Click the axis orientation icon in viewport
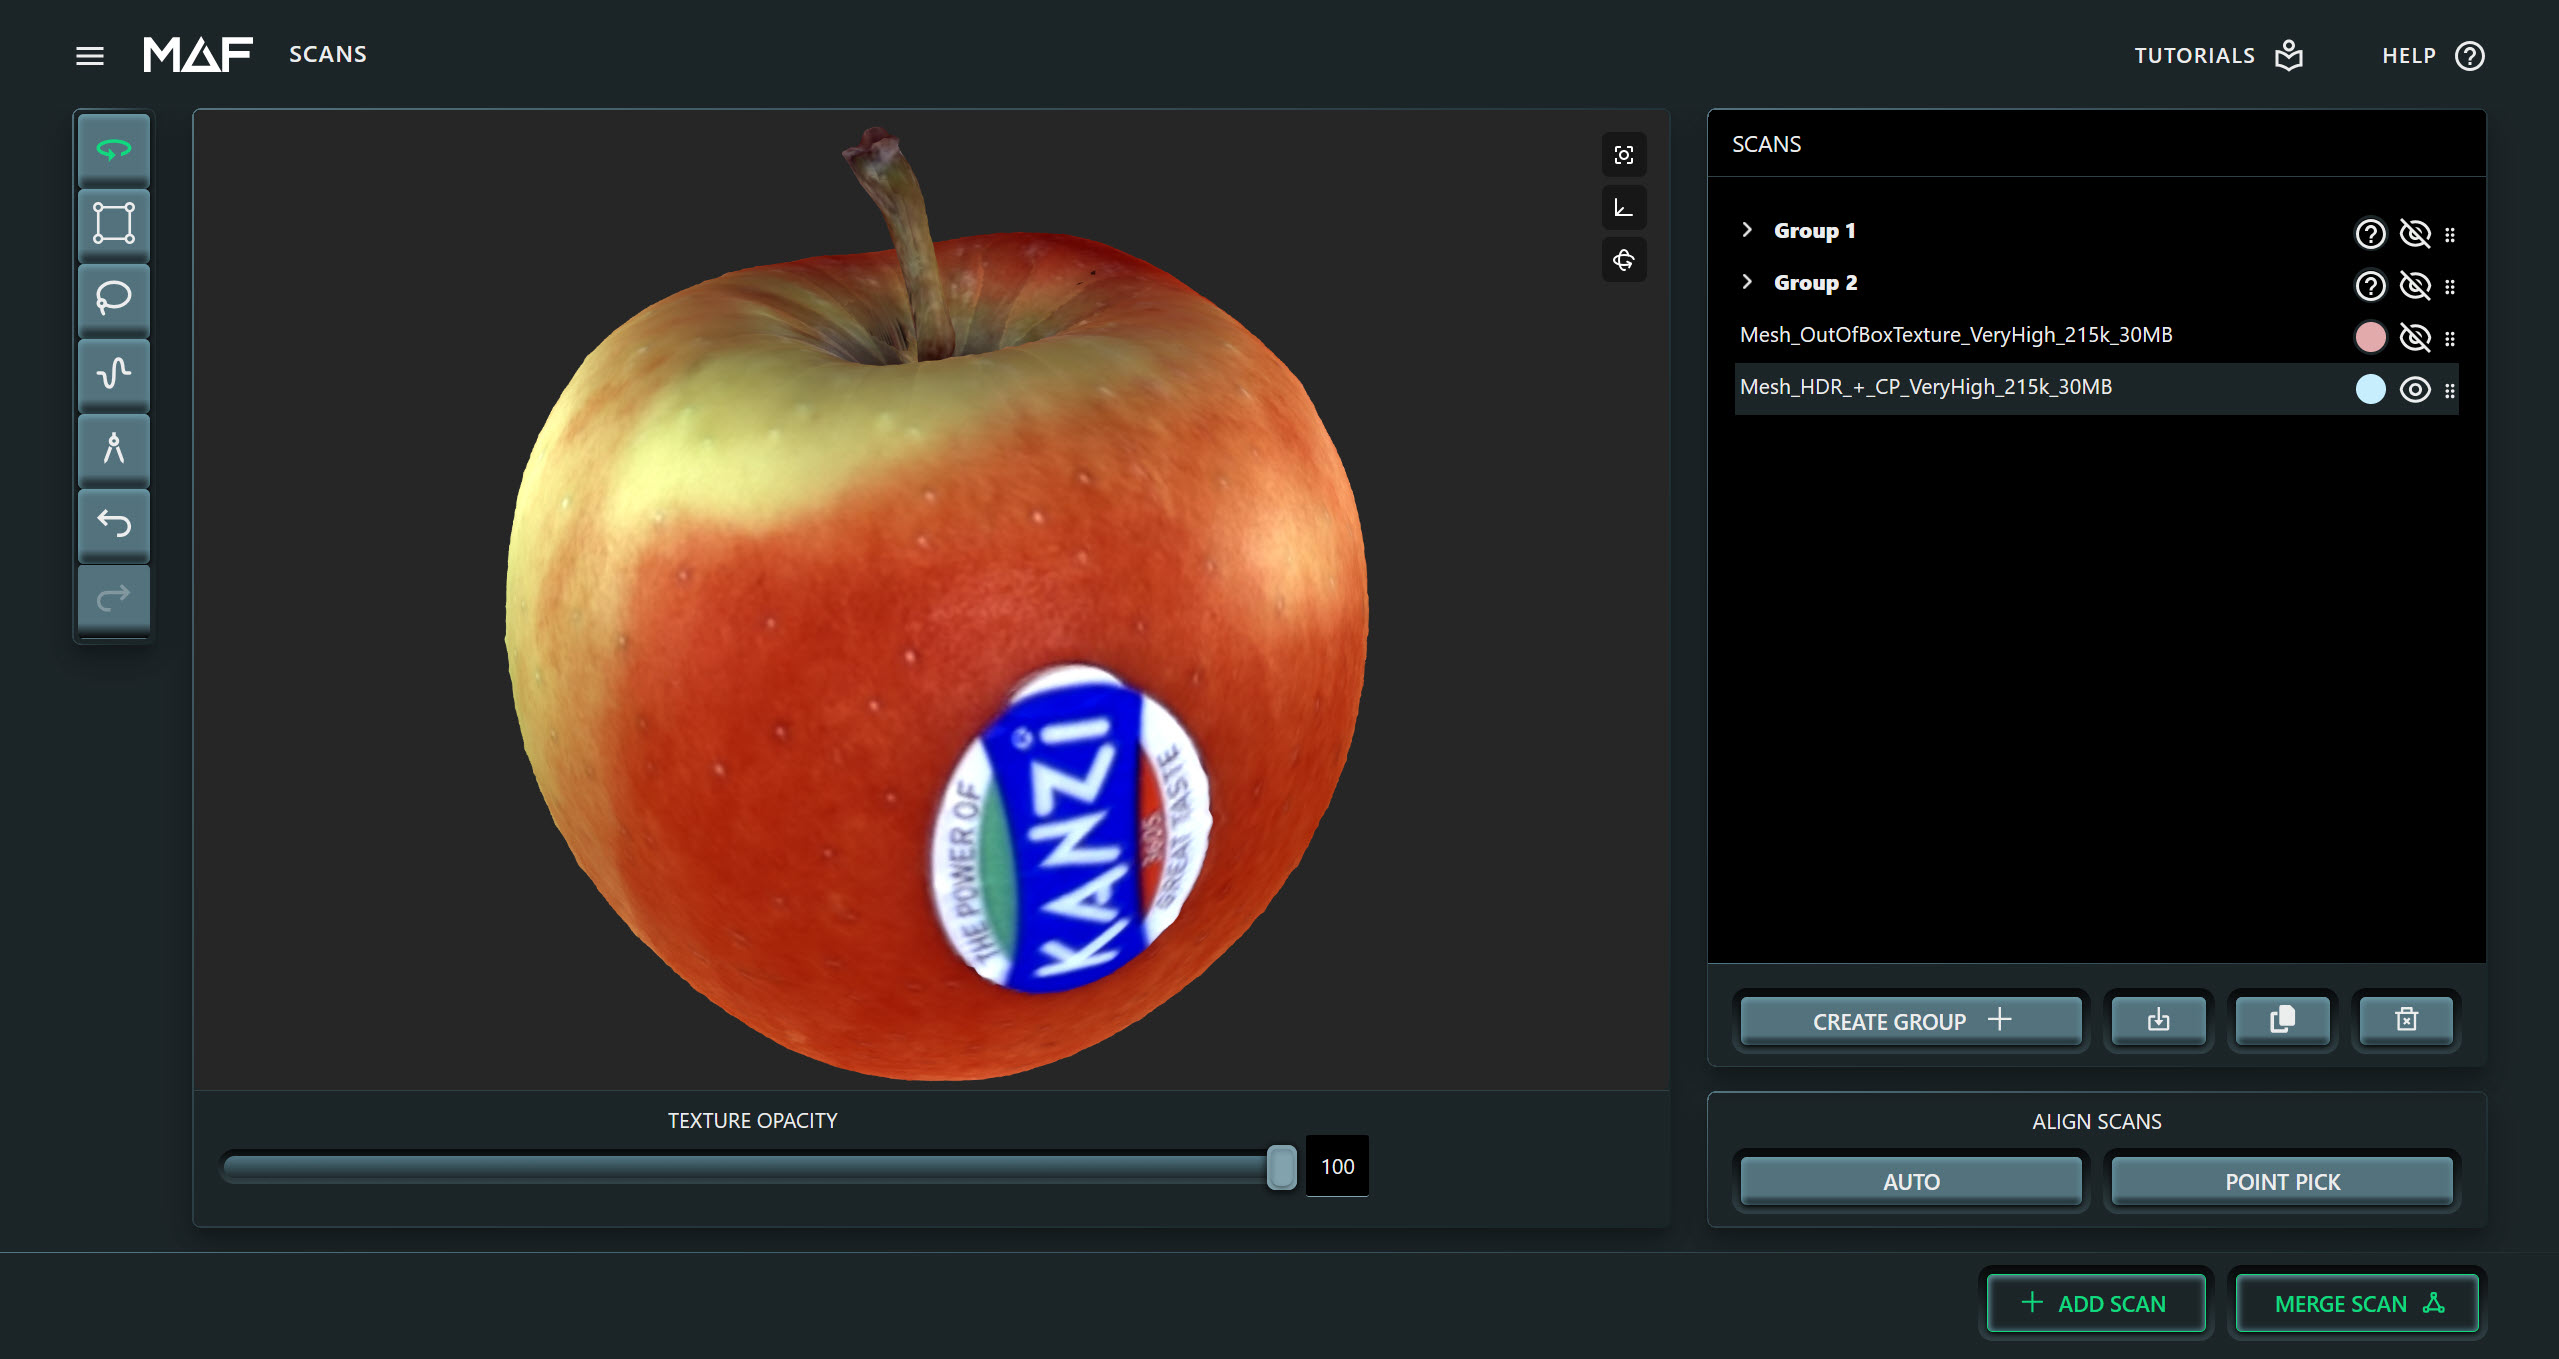This screenshot has height=1359, width=2559. 1623,208
